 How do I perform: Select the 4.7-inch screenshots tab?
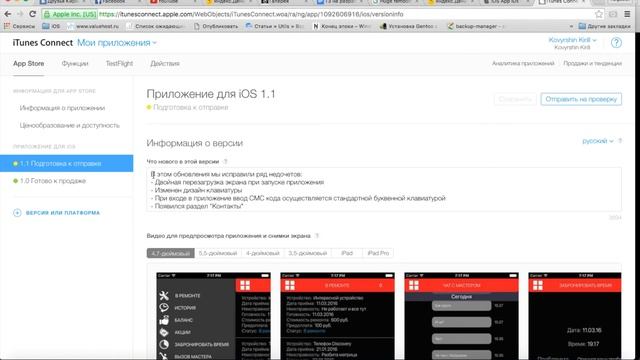coord(171,253)
